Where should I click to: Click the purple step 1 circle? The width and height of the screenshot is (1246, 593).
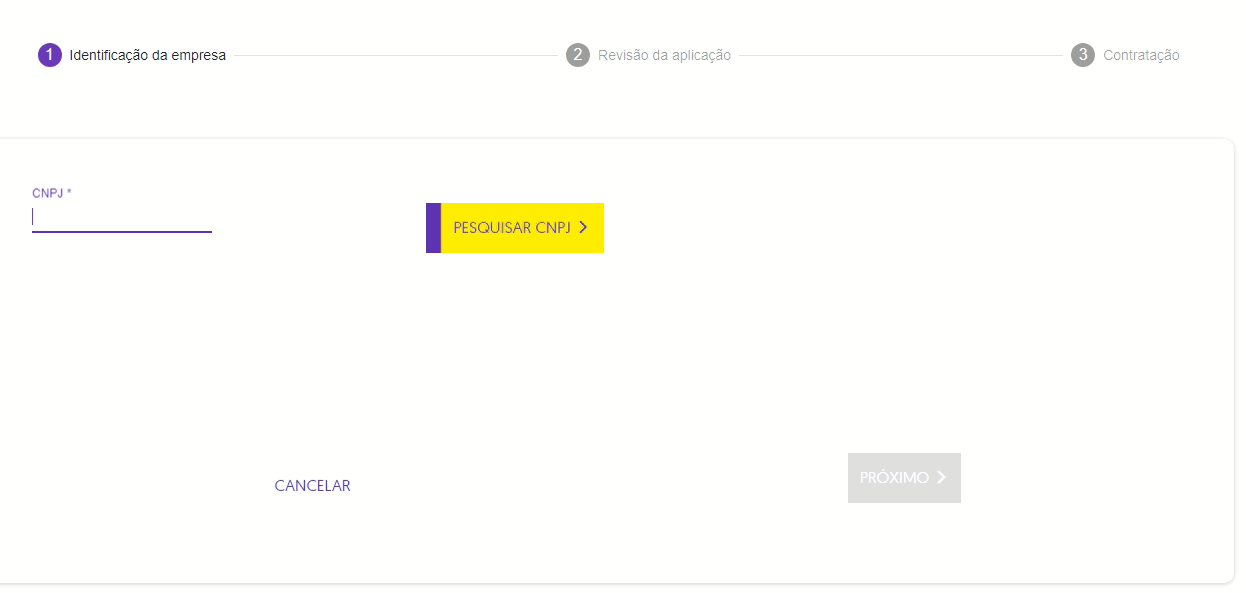[50, 55]
